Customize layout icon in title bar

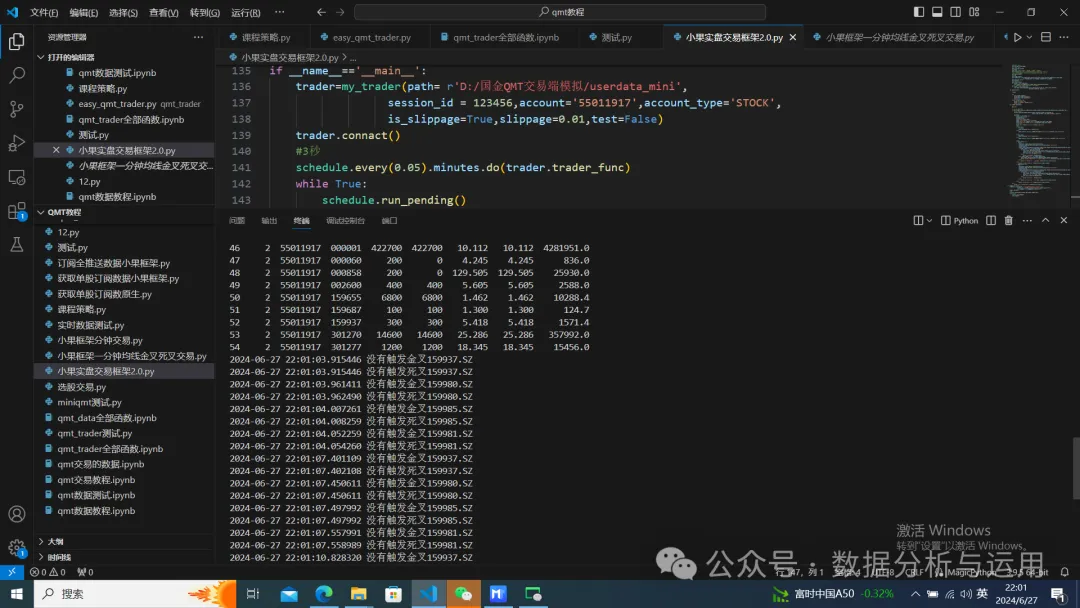click(x=974, y=12)
